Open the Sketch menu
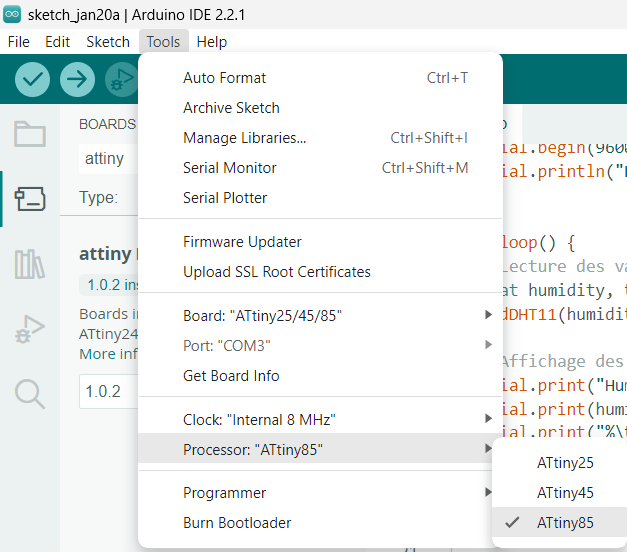Image resolution: width=627 pixels, height=552 pixels. pyautogui.click(x=108, y=42)
